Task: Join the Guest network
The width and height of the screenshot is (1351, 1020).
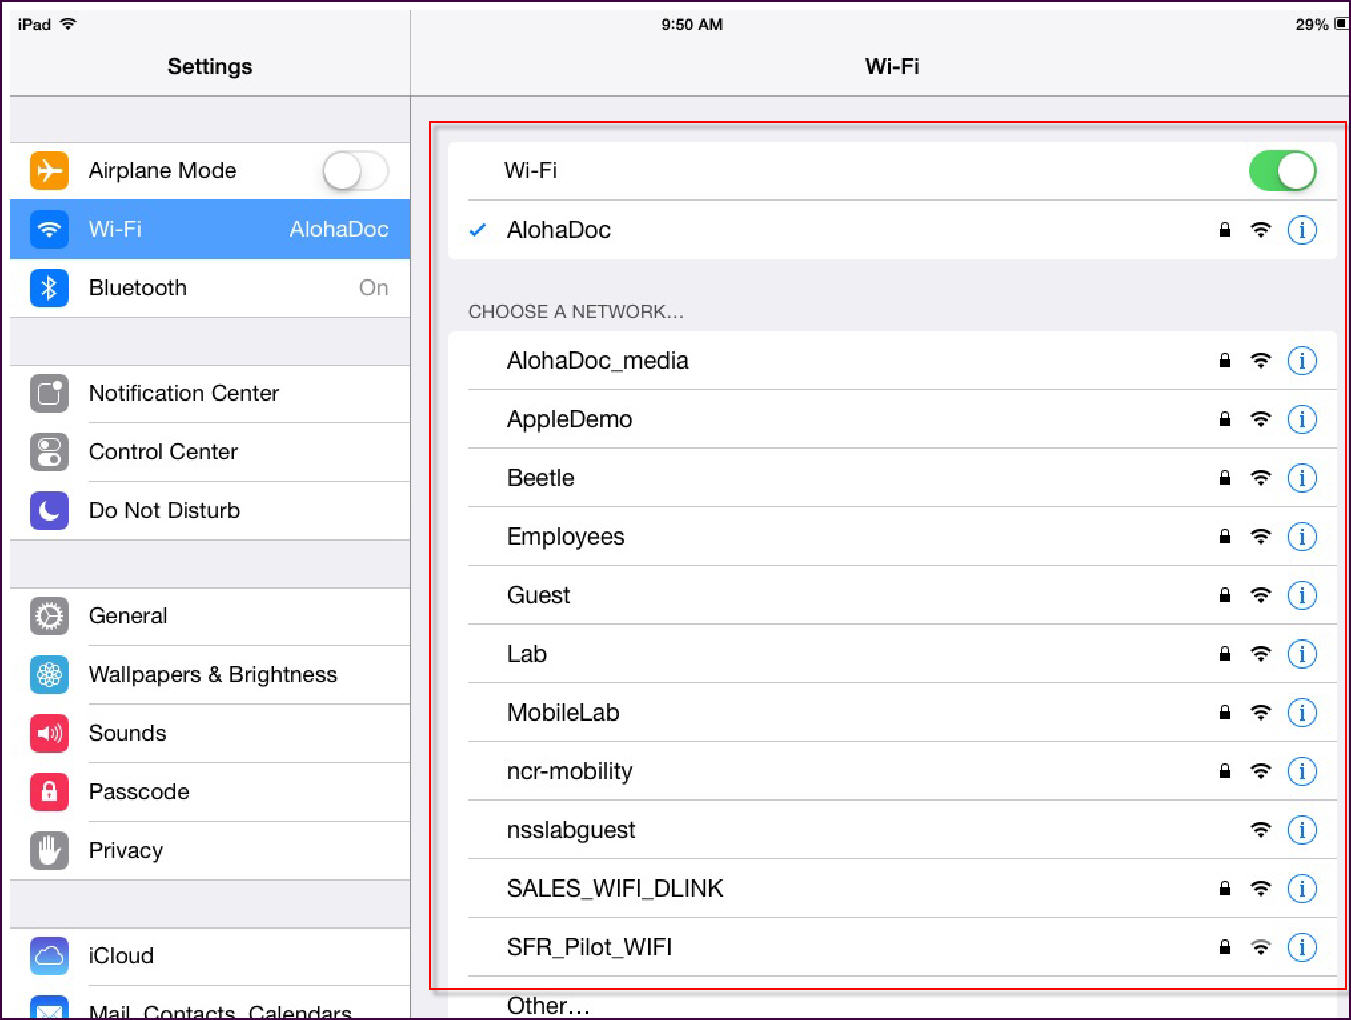Action: click(x=892, y=595)
